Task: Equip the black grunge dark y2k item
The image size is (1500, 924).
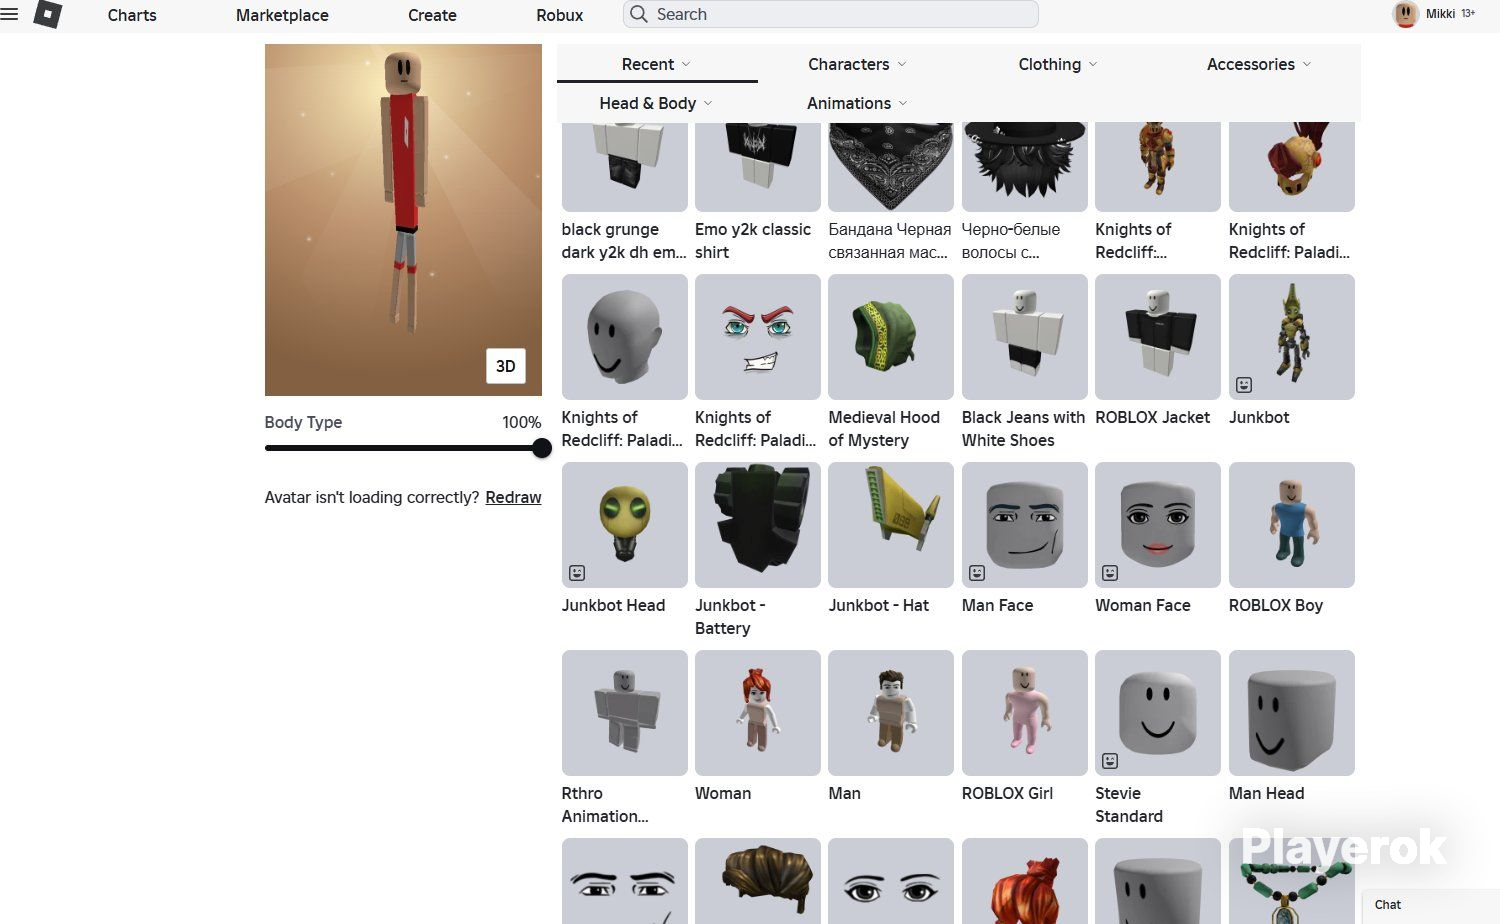Action: tap(625, 167)
